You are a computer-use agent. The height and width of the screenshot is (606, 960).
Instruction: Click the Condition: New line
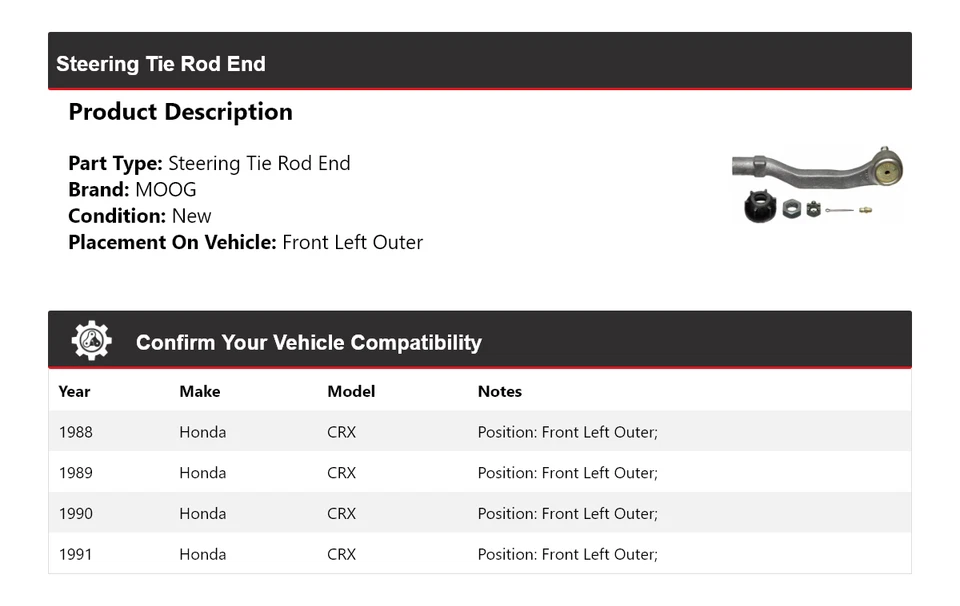coord(140,216)
